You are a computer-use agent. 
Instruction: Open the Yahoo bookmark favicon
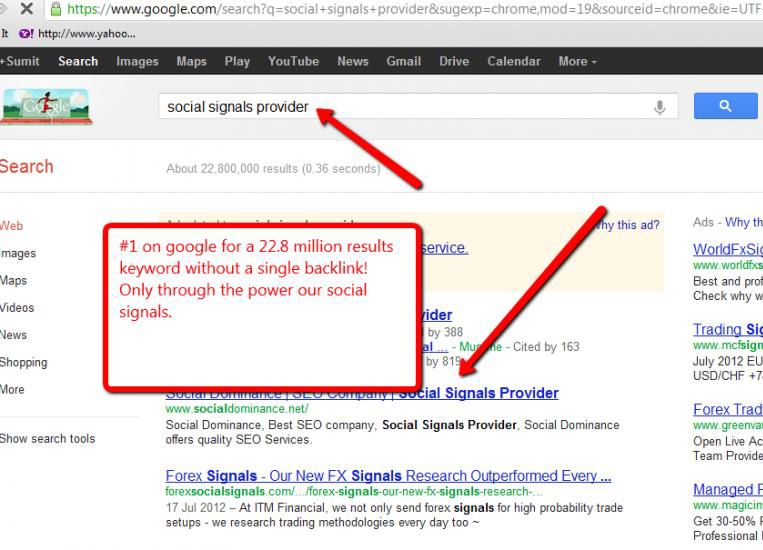[x=26, y=34]
